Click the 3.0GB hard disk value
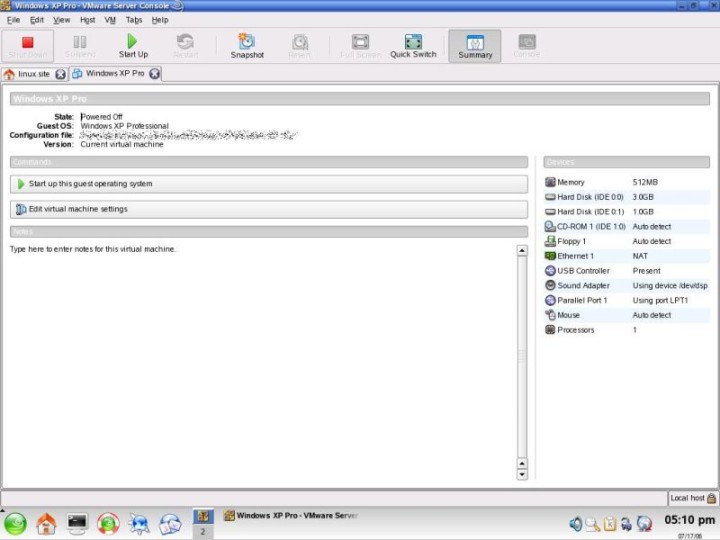 pos(643,197)
